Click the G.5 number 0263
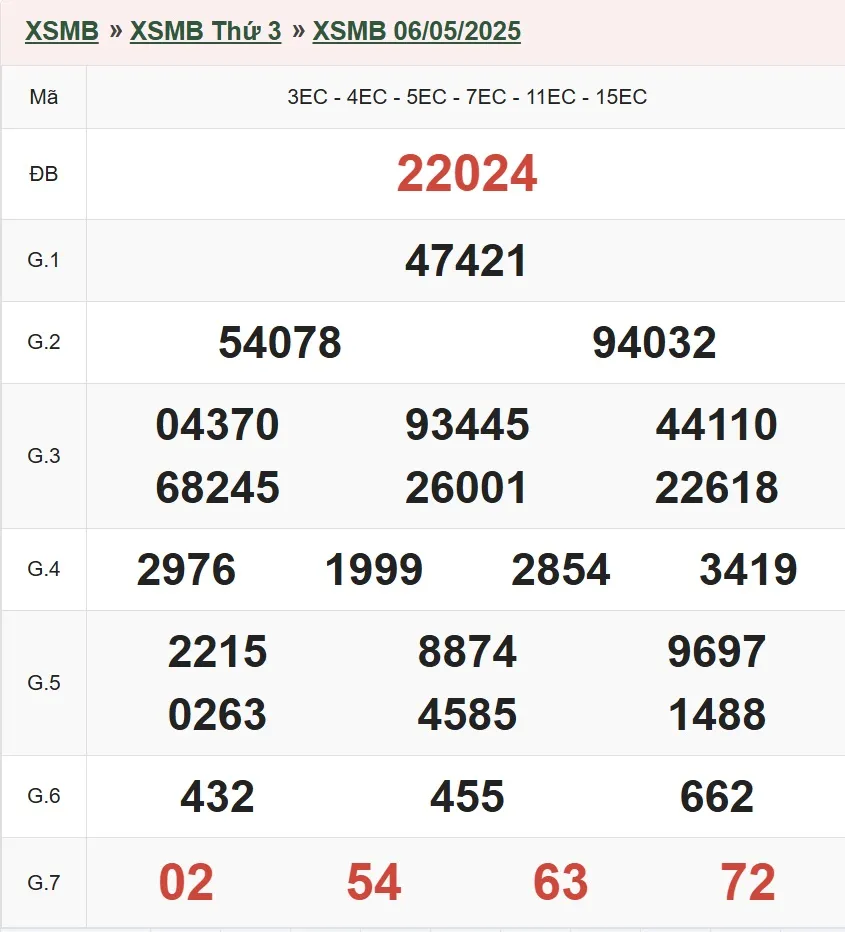This screenshot has height=932, width=845. click(x=217, y=715)
